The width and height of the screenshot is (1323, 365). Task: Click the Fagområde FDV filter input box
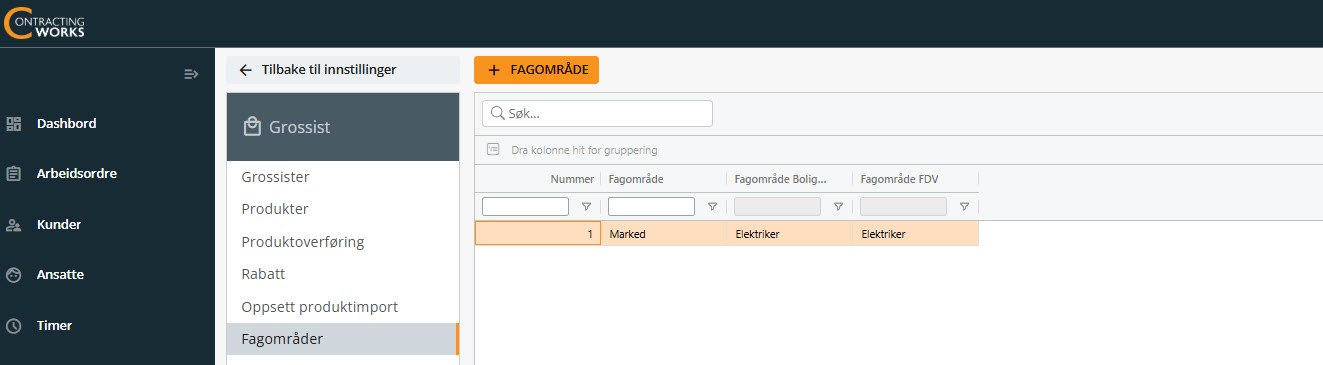[x=903, y=207]
